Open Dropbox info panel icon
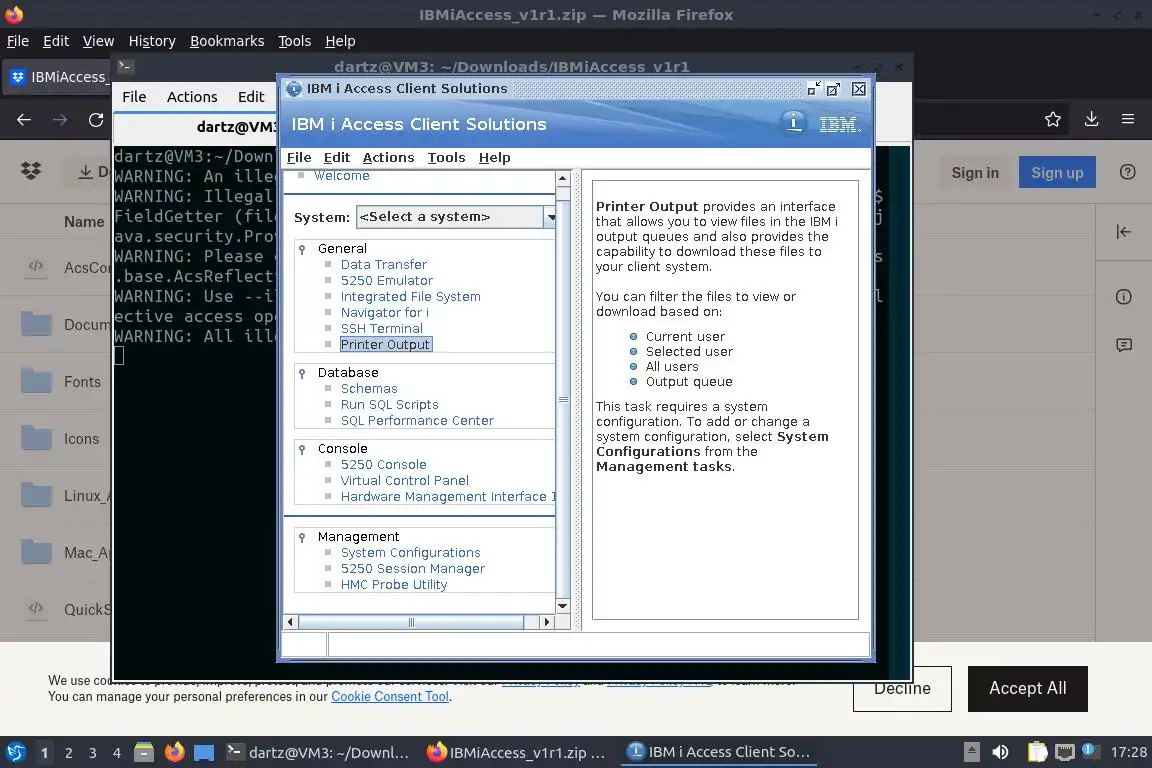Screen dimensions: 1152x768 1123,297
